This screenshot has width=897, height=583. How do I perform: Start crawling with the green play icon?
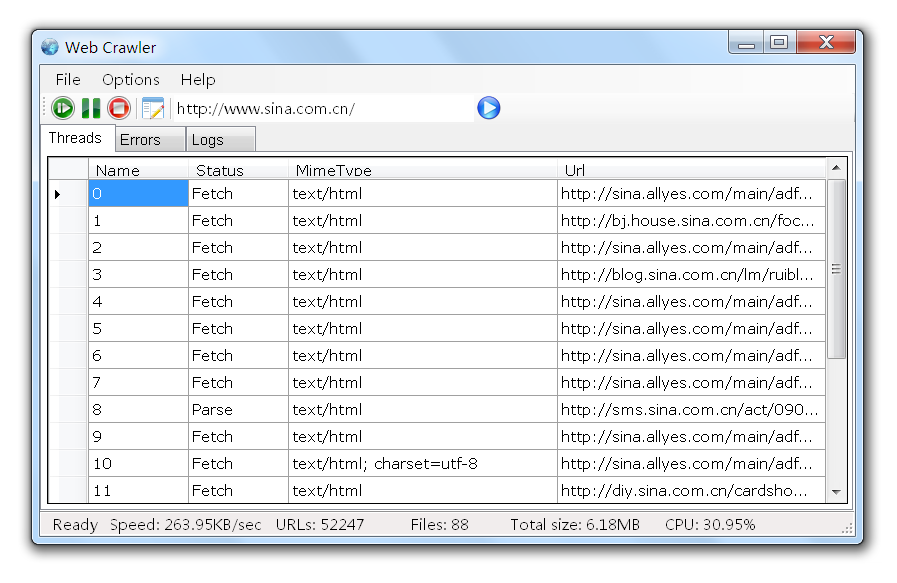point(63,108)
